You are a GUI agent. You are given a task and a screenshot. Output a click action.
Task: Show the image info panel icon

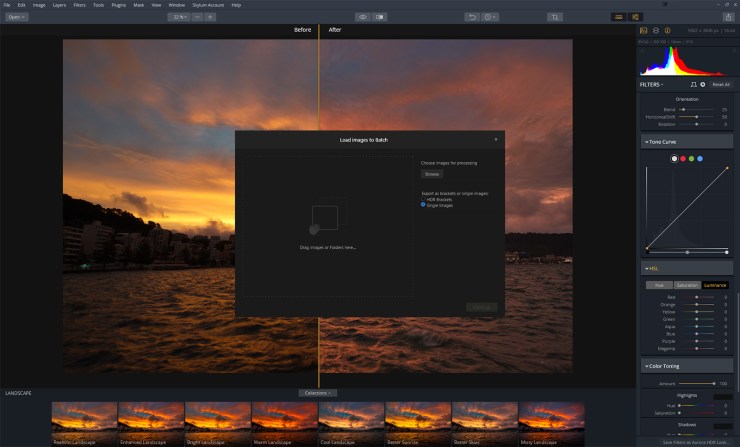coord(667,31)
